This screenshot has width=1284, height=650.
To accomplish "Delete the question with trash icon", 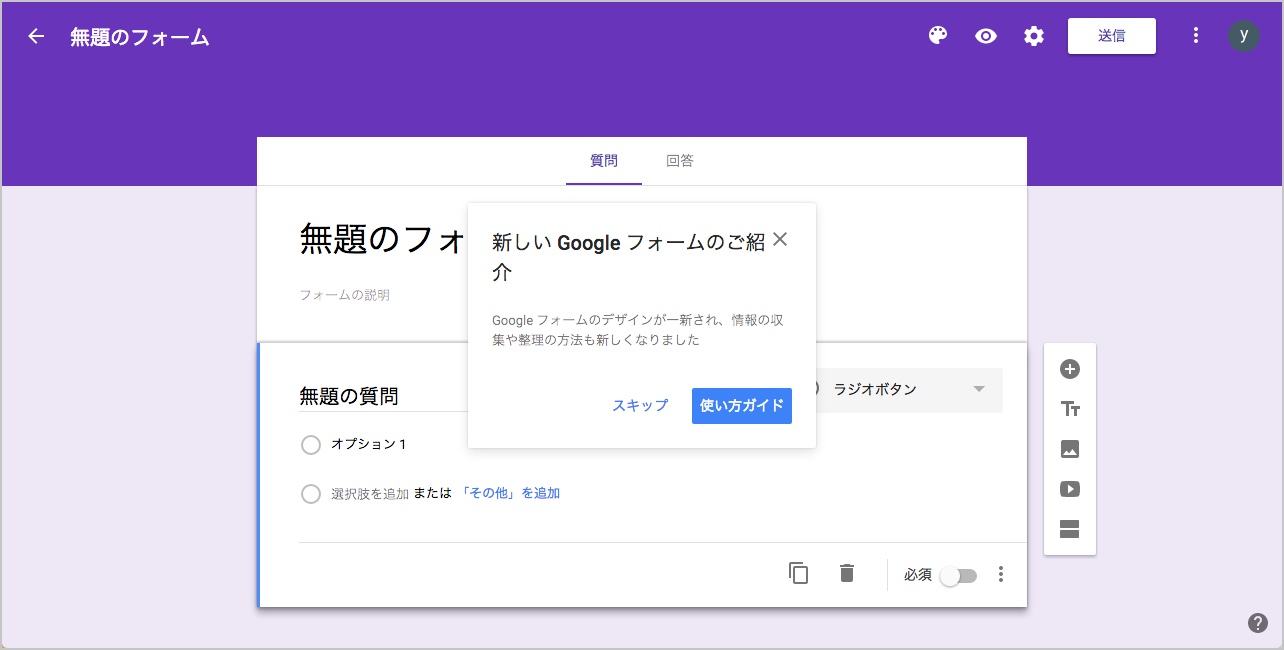I will click(x=847, y=573).
